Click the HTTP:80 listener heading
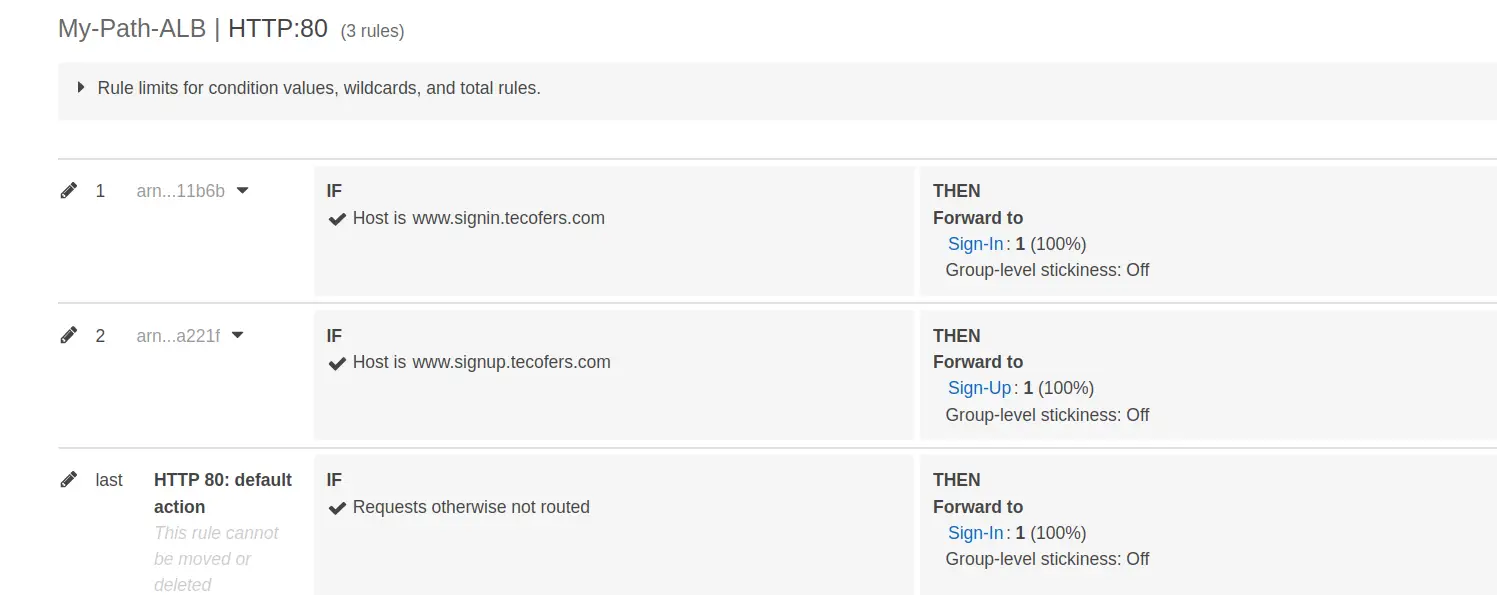The width and height of the screenshot is (1497, 595). point(278,29)
